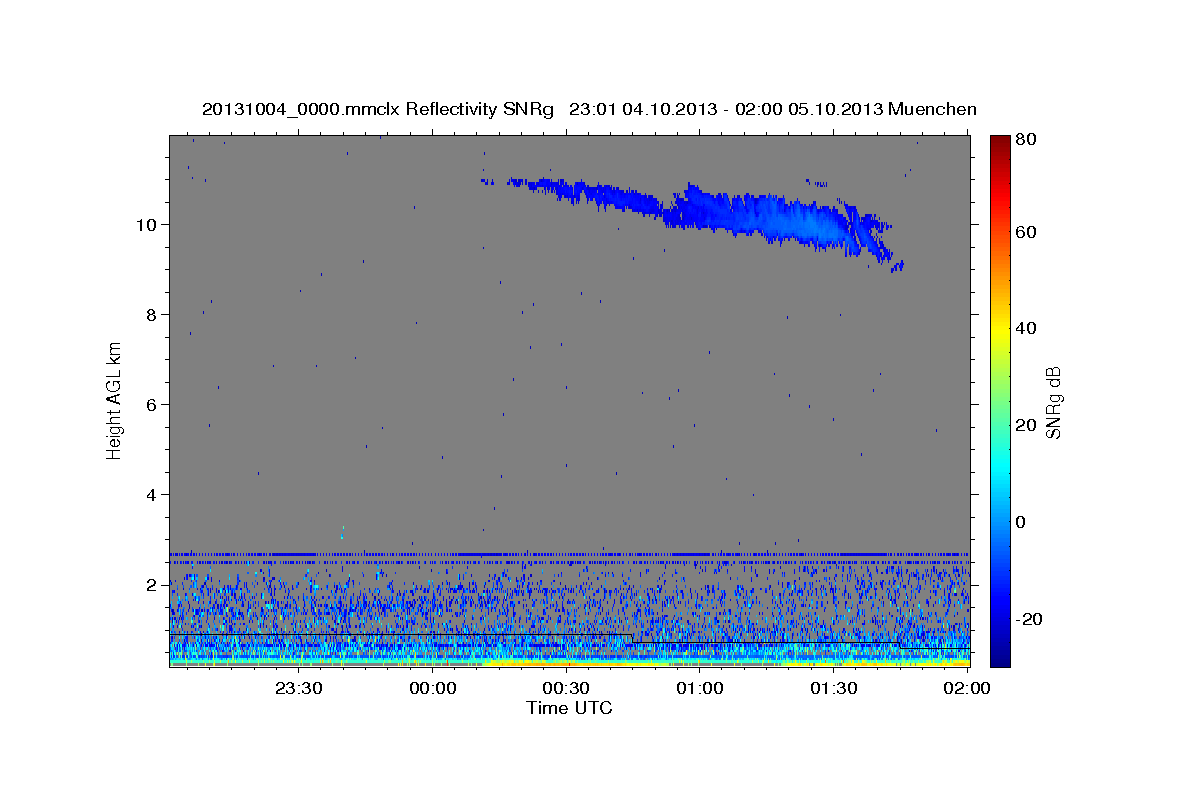Click the 'SNRg dB' colorbar label

tap(1053, 402)
